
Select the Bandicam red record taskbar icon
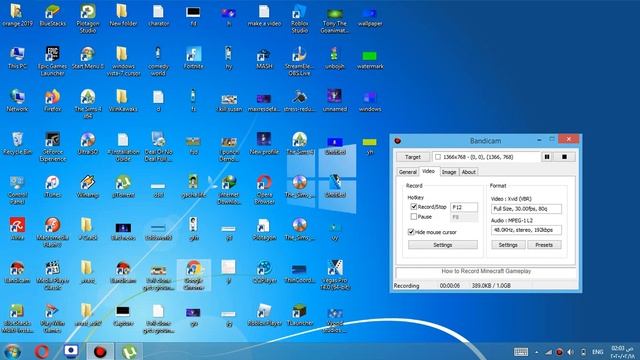click(x=100, y=351)
